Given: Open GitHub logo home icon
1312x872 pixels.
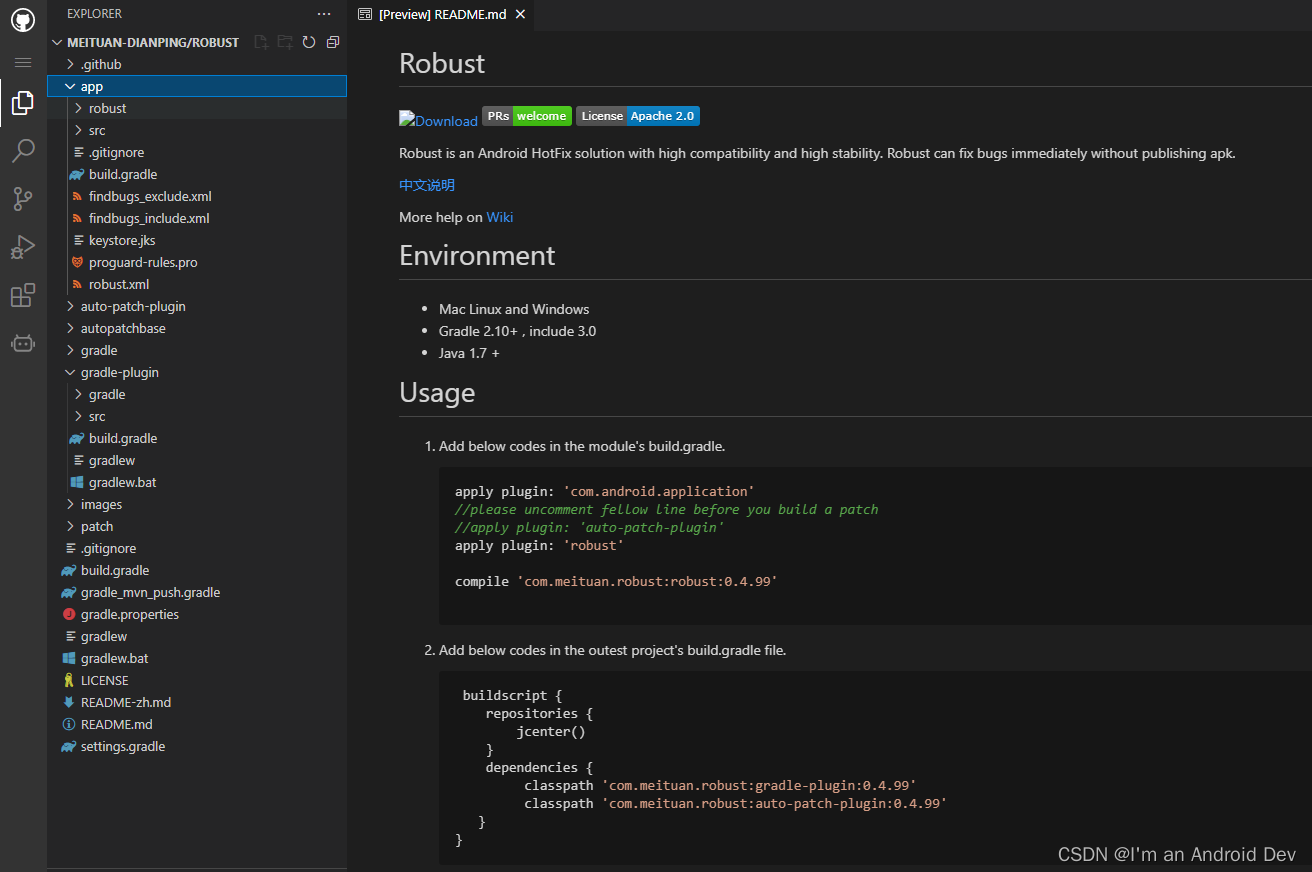Looking at the screenshot, I should point(22,20).
